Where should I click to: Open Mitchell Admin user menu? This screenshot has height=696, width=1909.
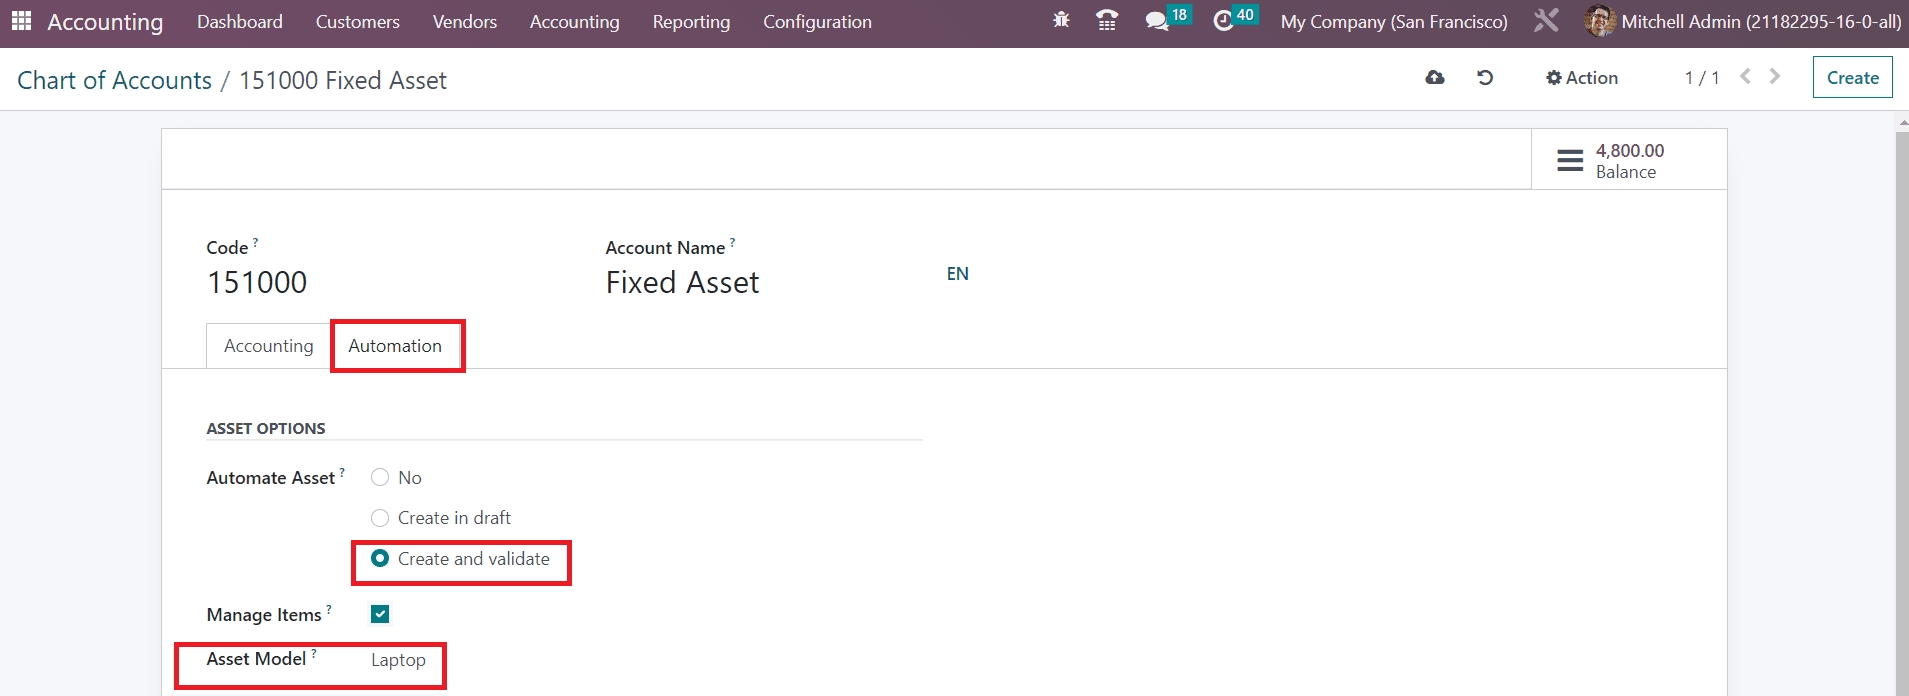(1743, 22)
